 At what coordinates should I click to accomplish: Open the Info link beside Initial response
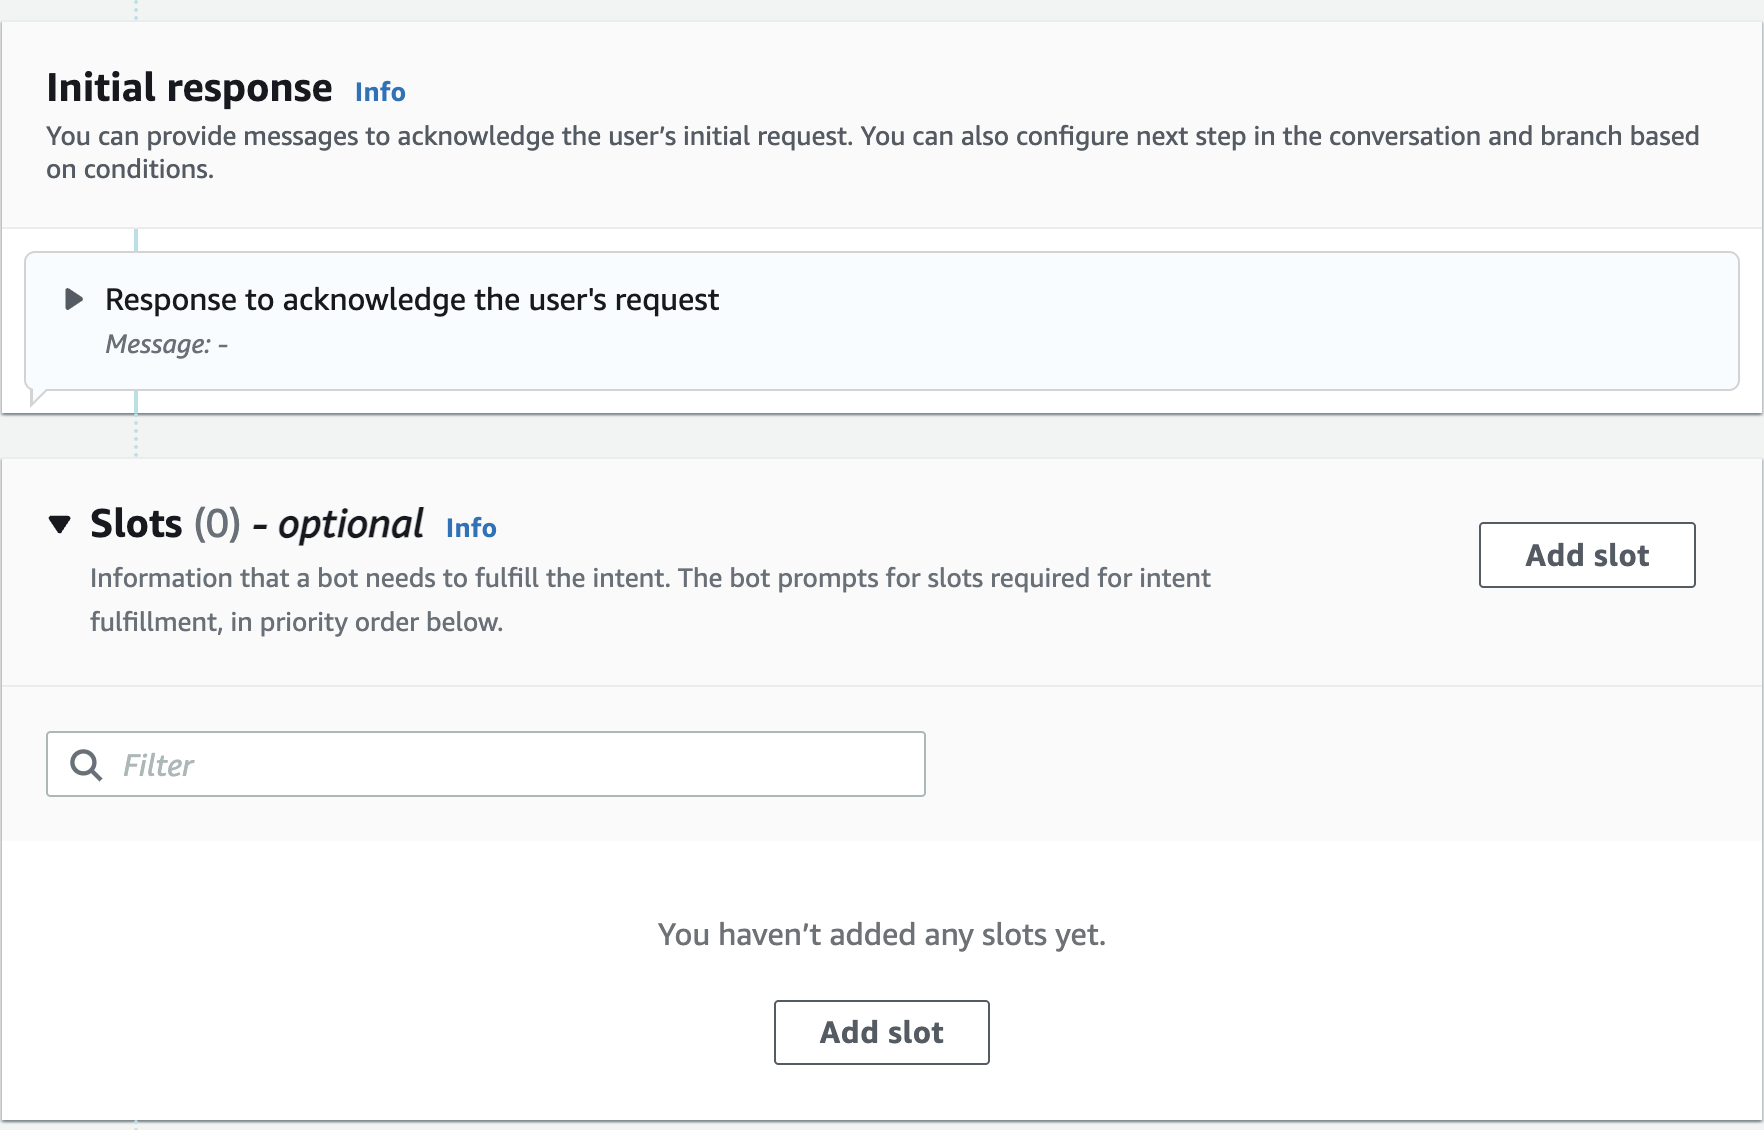click(380, 92)
